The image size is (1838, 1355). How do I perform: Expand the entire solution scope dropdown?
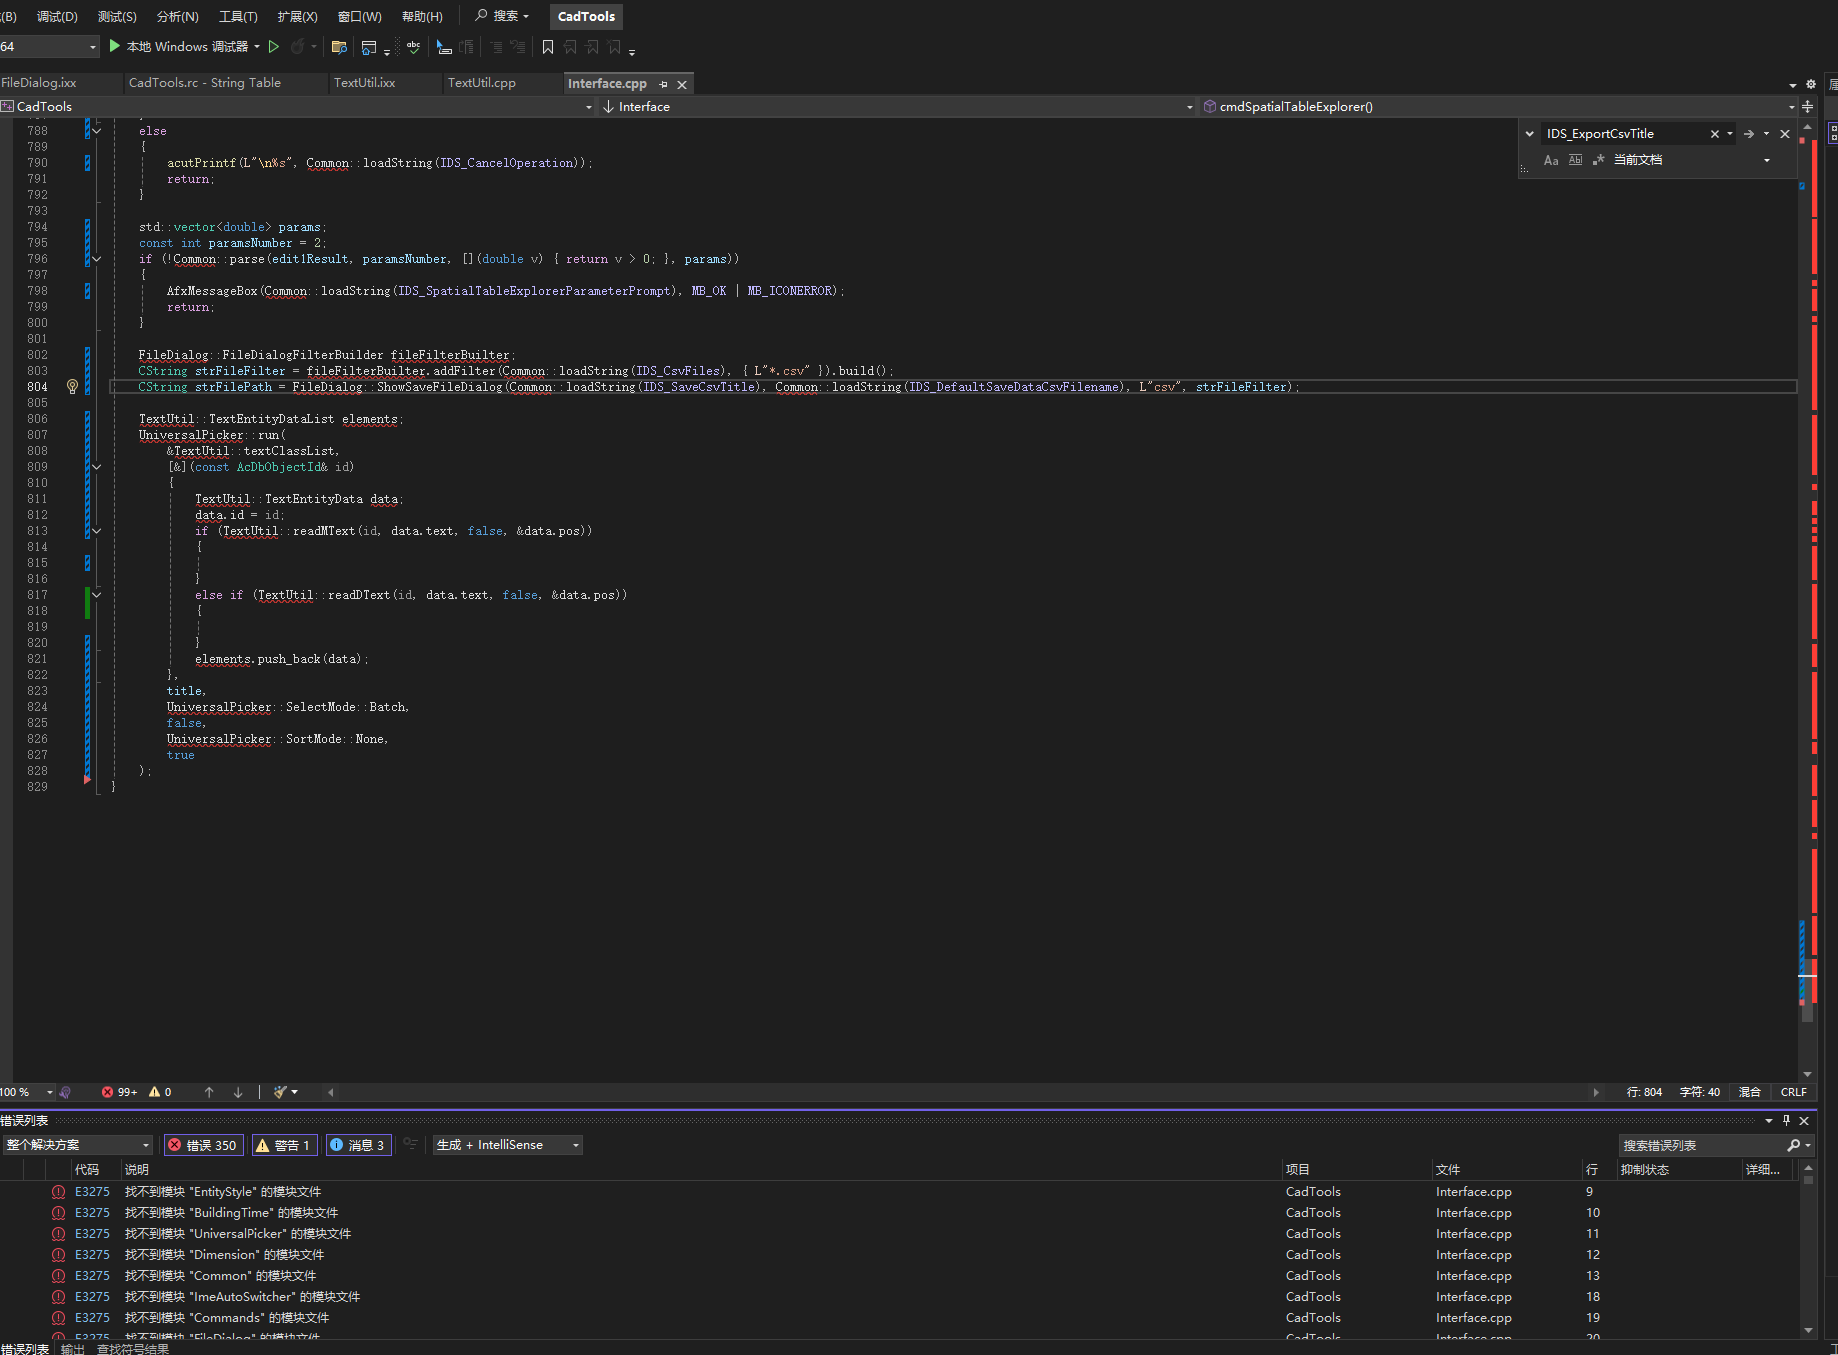click(78, 1145)
